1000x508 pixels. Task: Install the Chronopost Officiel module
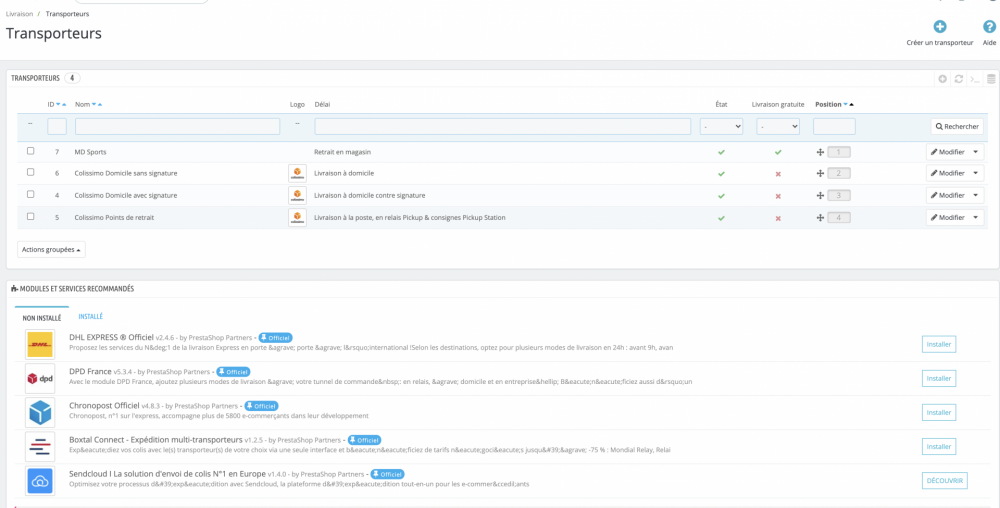click(939, 412)
